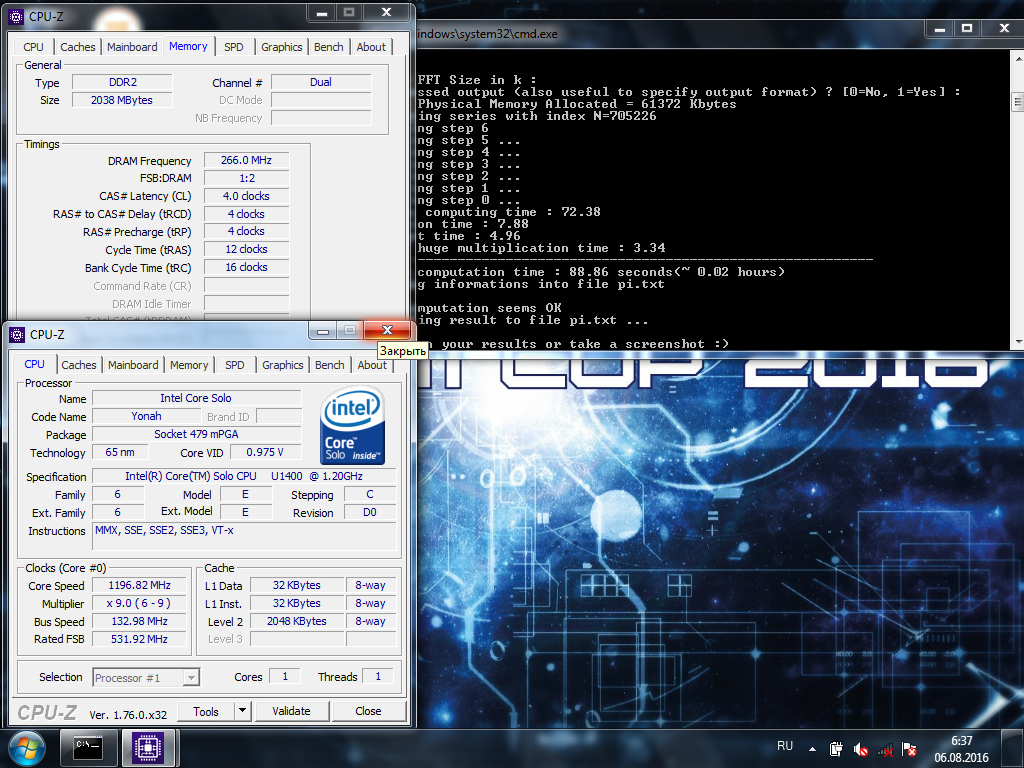1024x768 pixels.
Task: Click the muted volume tray icon
Action: pyautogui.click(x=861, y=749)
